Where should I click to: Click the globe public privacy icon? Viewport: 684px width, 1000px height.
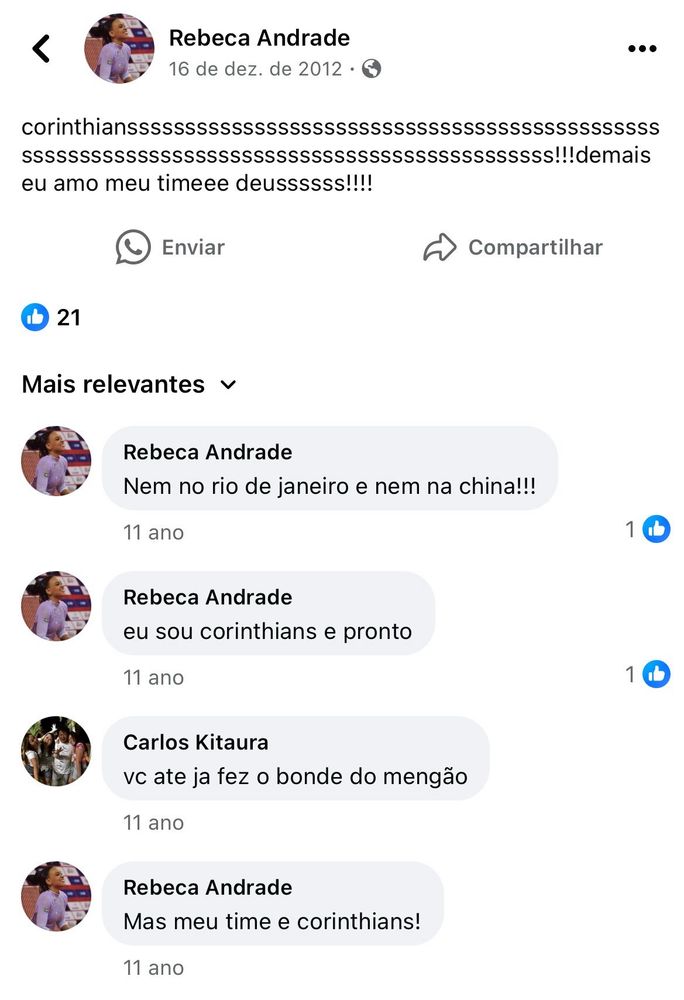click(372, 68)
